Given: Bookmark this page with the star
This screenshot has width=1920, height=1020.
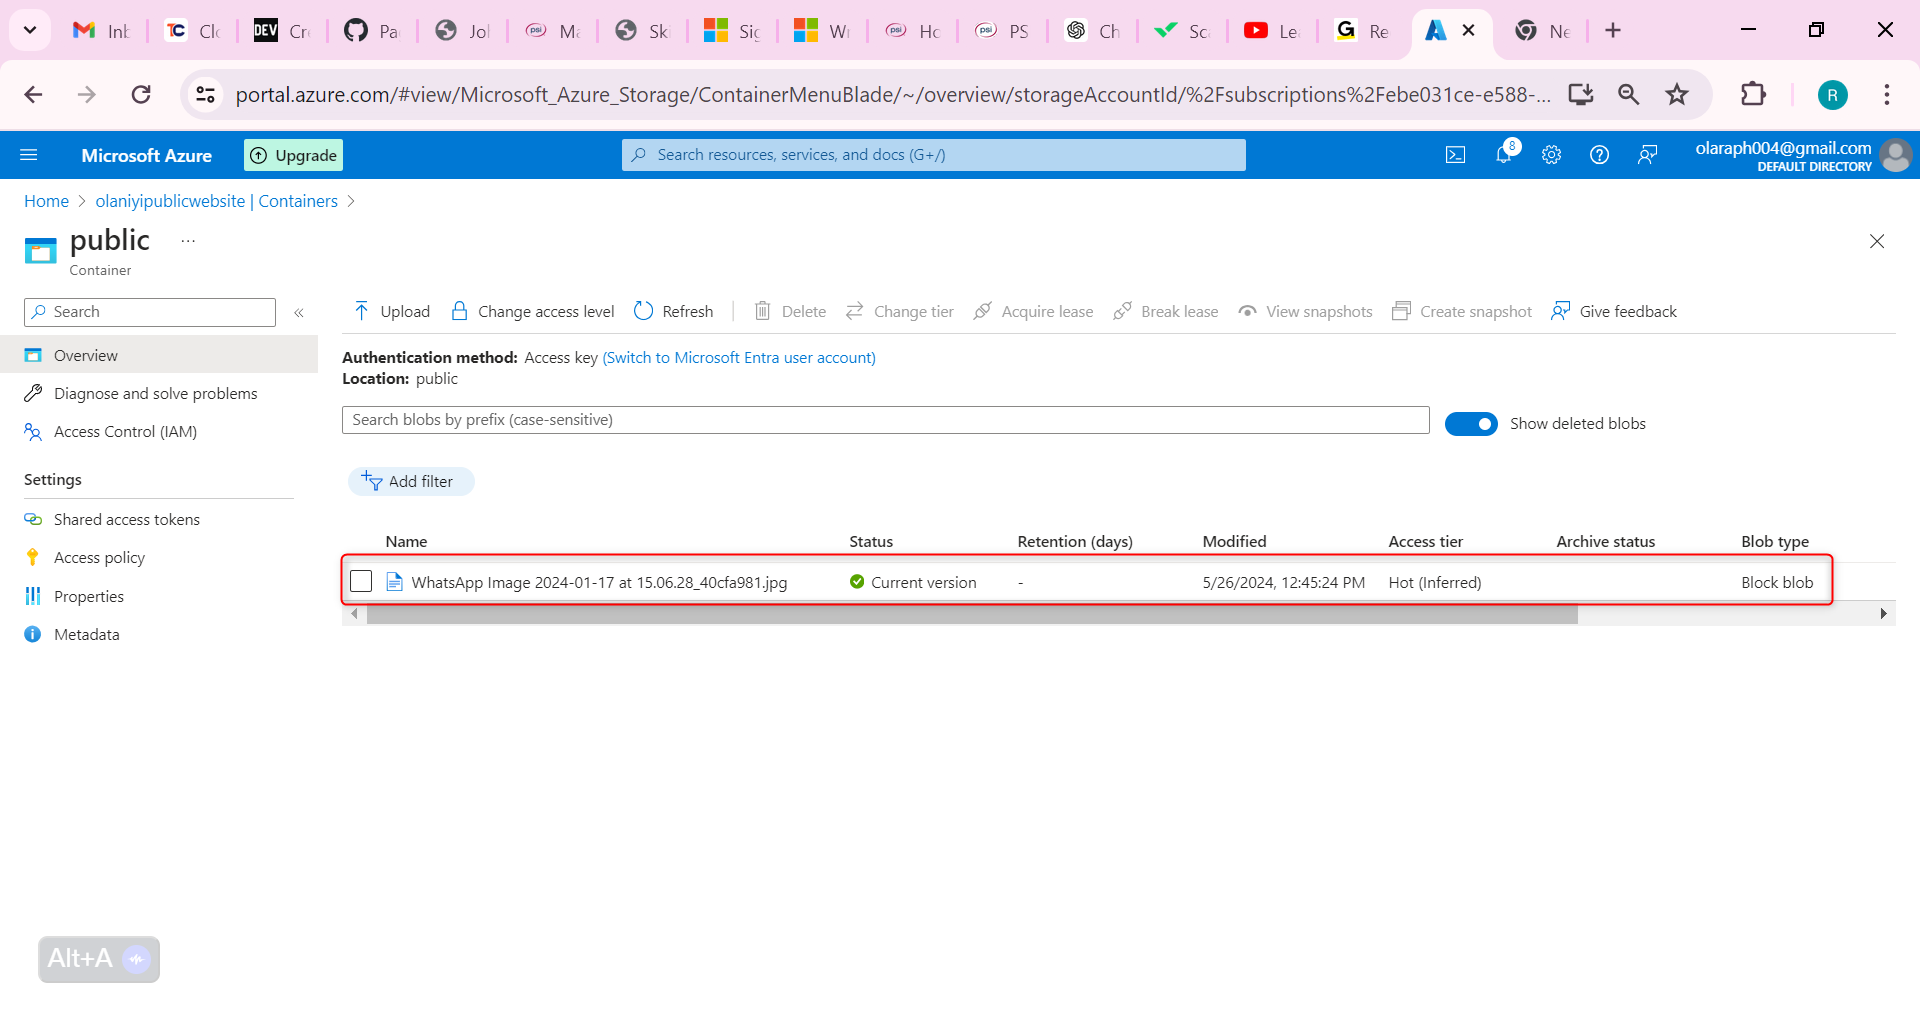Looking at the screenshot, I should pos(1677,94).
